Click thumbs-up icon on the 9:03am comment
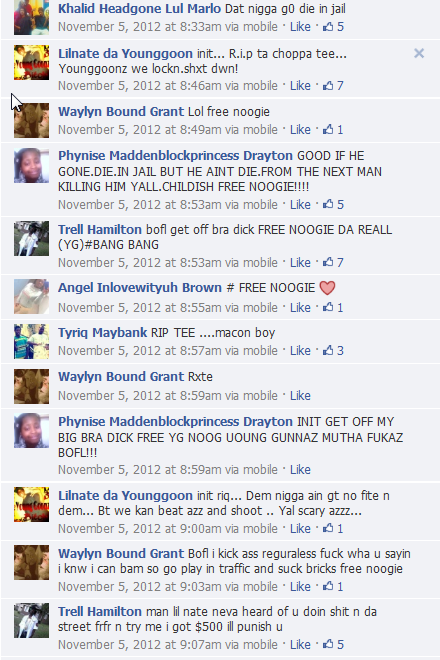Viewport: 440px width, 660px height. tap(328, 586)
